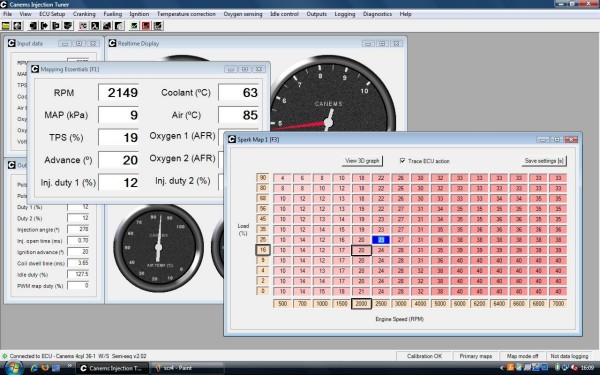This screenshot has width=600, height=375.
Task: Click the load axis cell 90
Action: coord(262,178)
